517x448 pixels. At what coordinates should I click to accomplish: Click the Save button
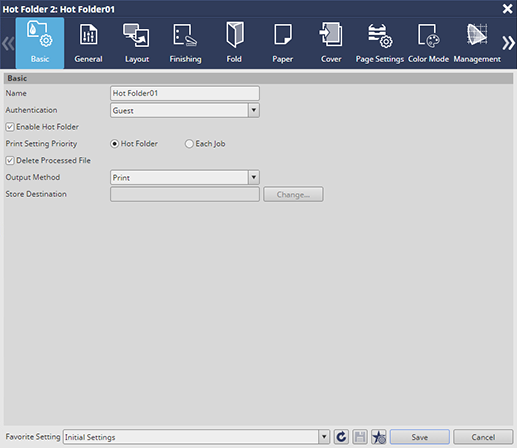[x=420, y=437]
